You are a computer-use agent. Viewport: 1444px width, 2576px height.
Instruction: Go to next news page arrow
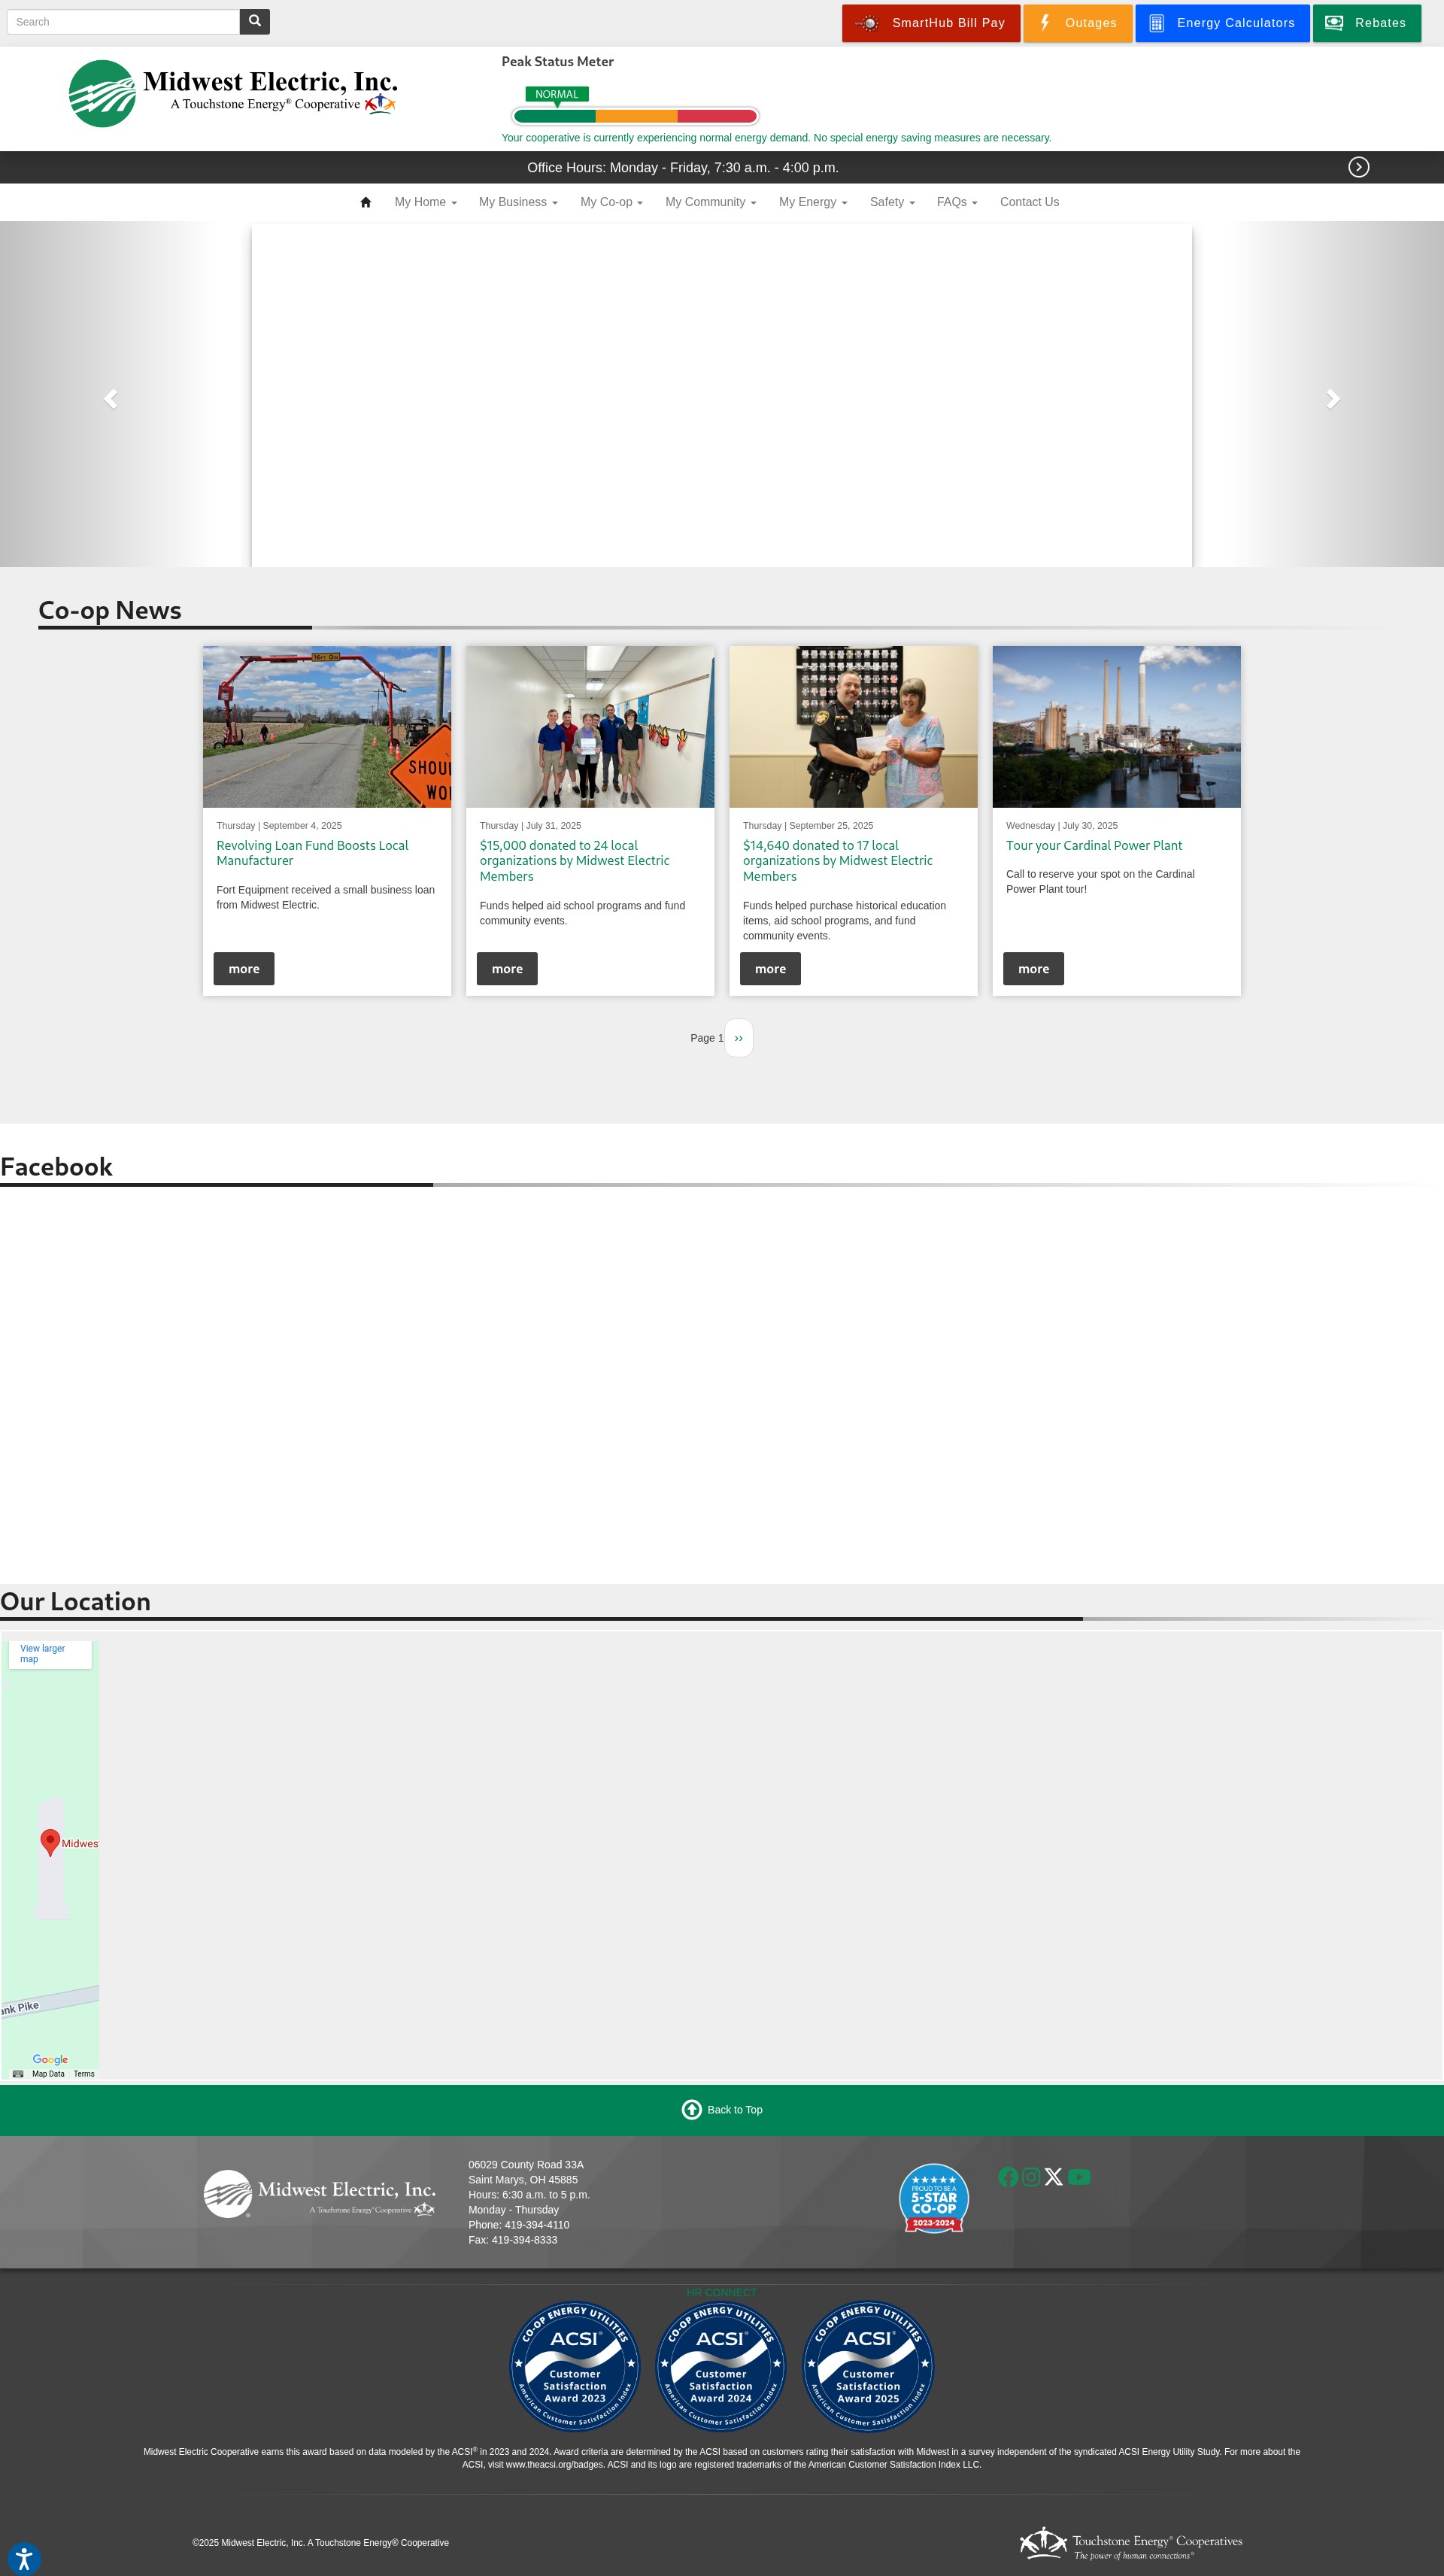click(x=739, y=1038)
